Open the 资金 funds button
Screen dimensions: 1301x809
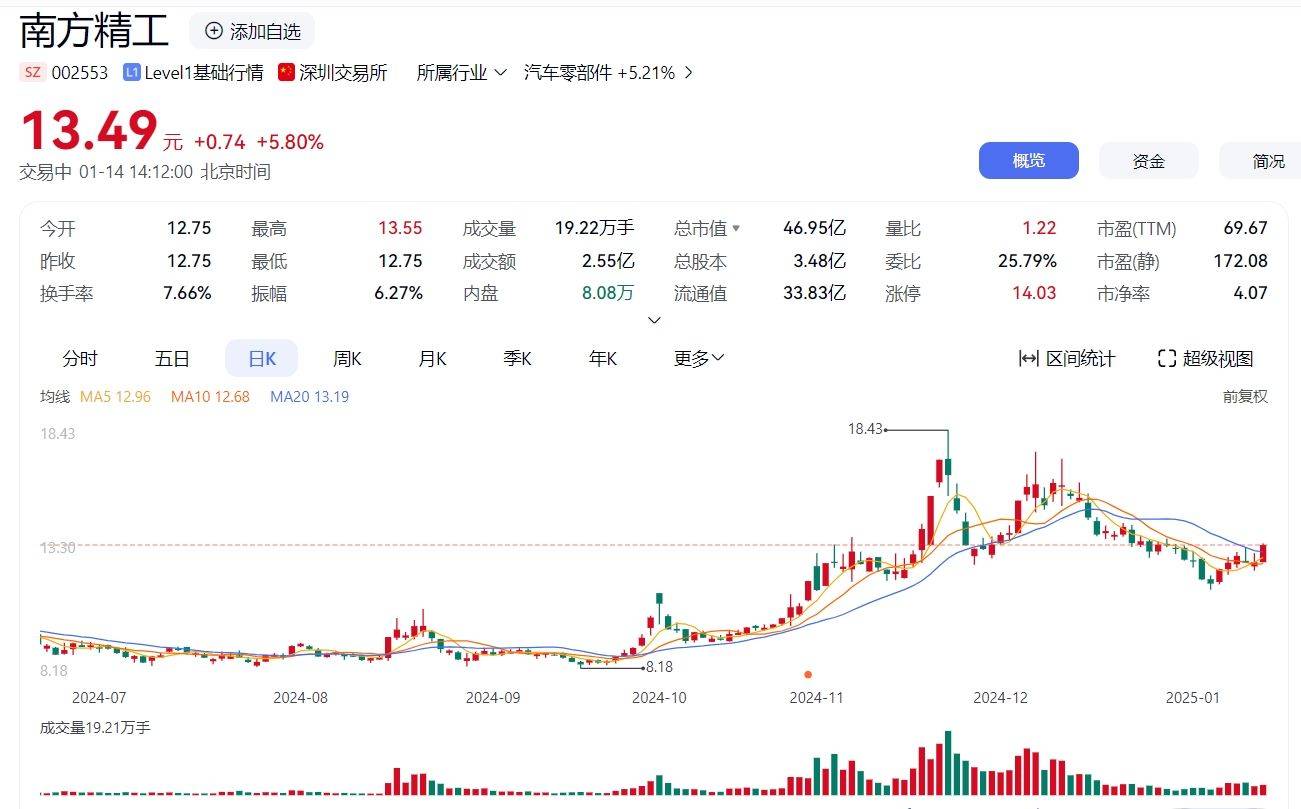tap(1149, 161)
